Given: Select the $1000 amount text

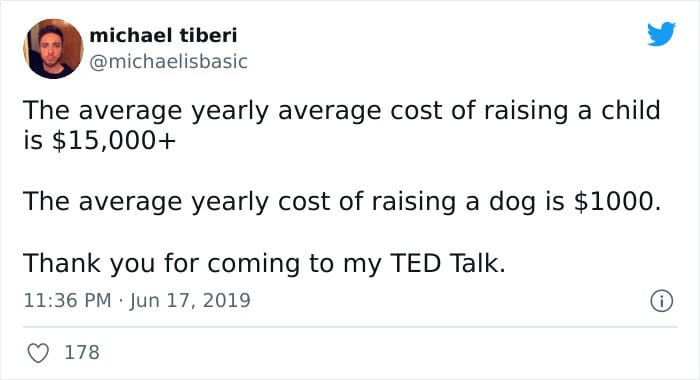Looking at the screenshot, I should (613, 201).
